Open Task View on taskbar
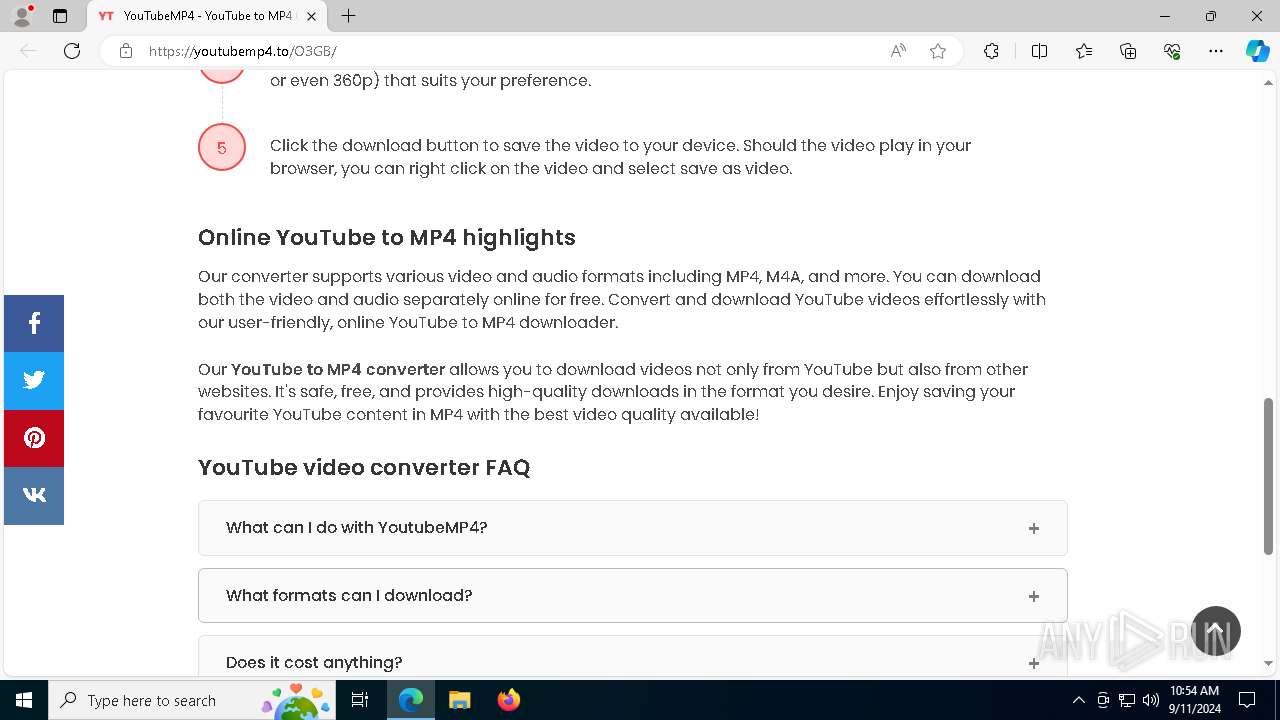1280x720 pixels. coord(360,700)
